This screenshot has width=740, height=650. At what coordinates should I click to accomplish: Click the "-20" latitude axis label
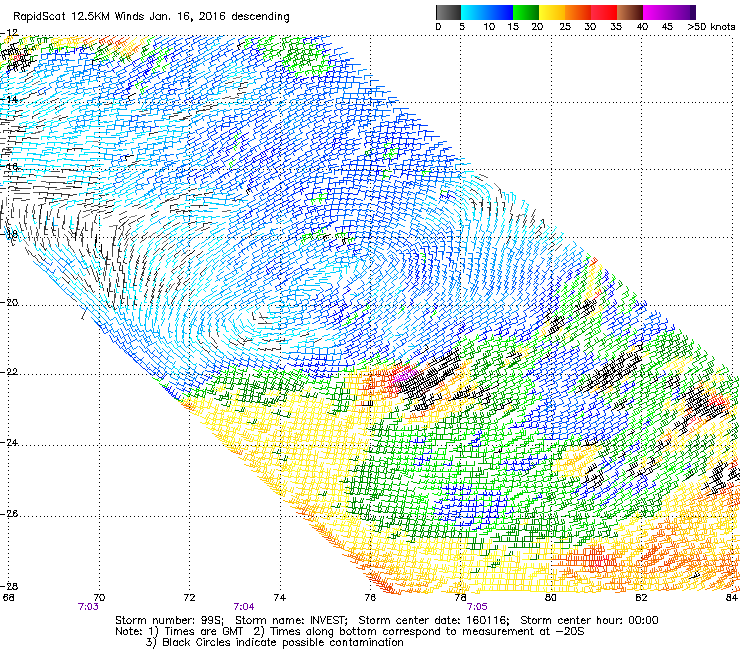pos(9,303)
